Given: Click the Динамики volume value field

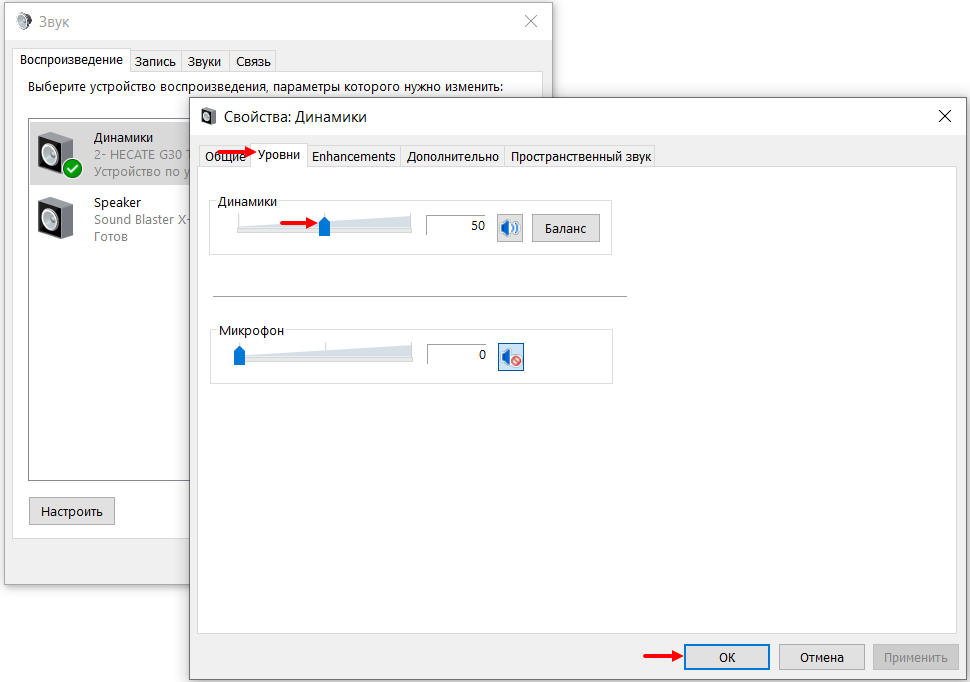Looking at the screenshot, I should point(456,226).
